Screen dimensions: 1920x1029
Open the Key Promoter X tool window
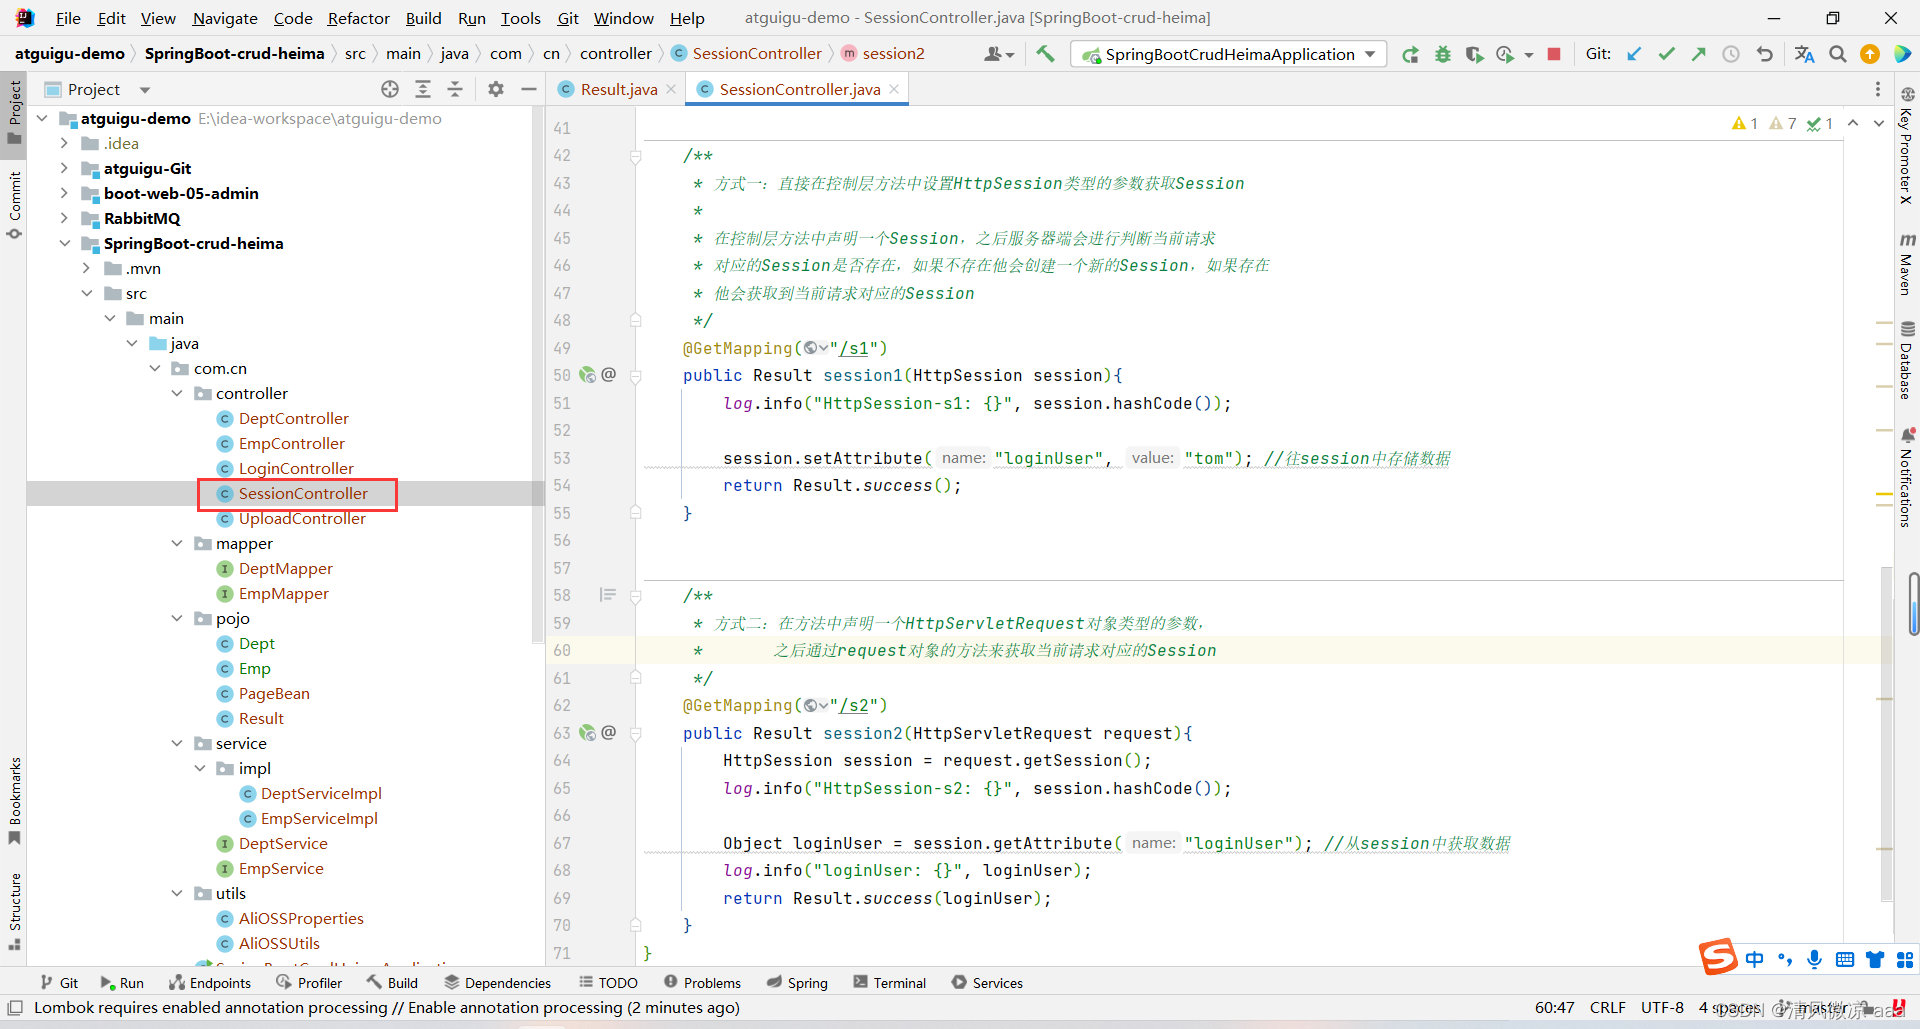pyautogui.click(x=1907, y=146)
